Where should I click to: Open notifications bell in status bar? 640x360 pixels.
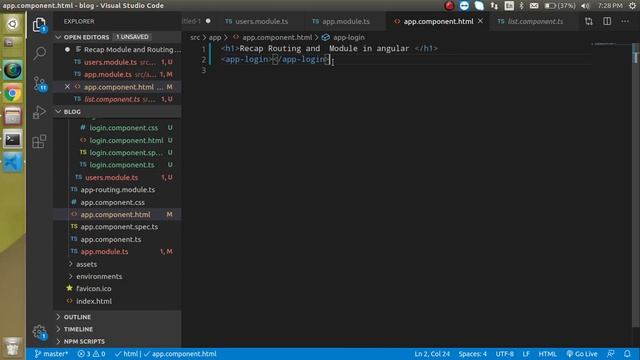click(627, 354)
